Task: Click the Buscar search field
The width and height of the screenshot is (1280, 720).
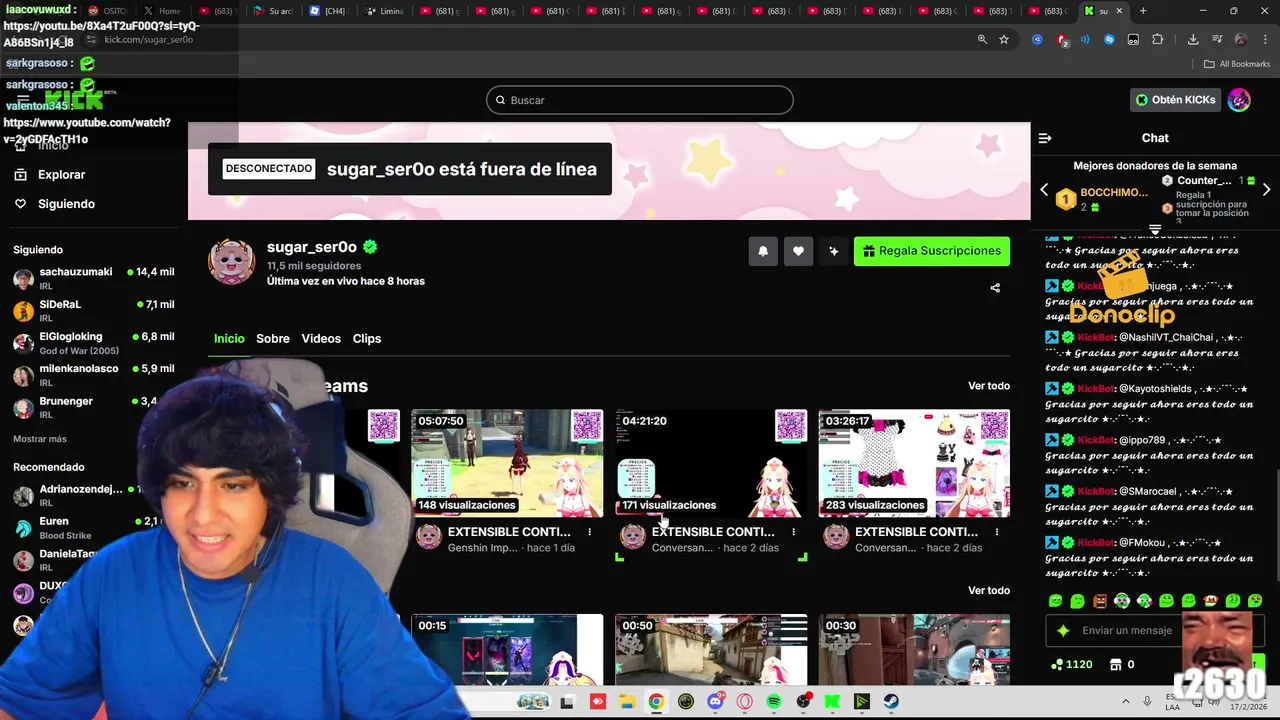Action: pyautogui.click(x=640, y=100)
